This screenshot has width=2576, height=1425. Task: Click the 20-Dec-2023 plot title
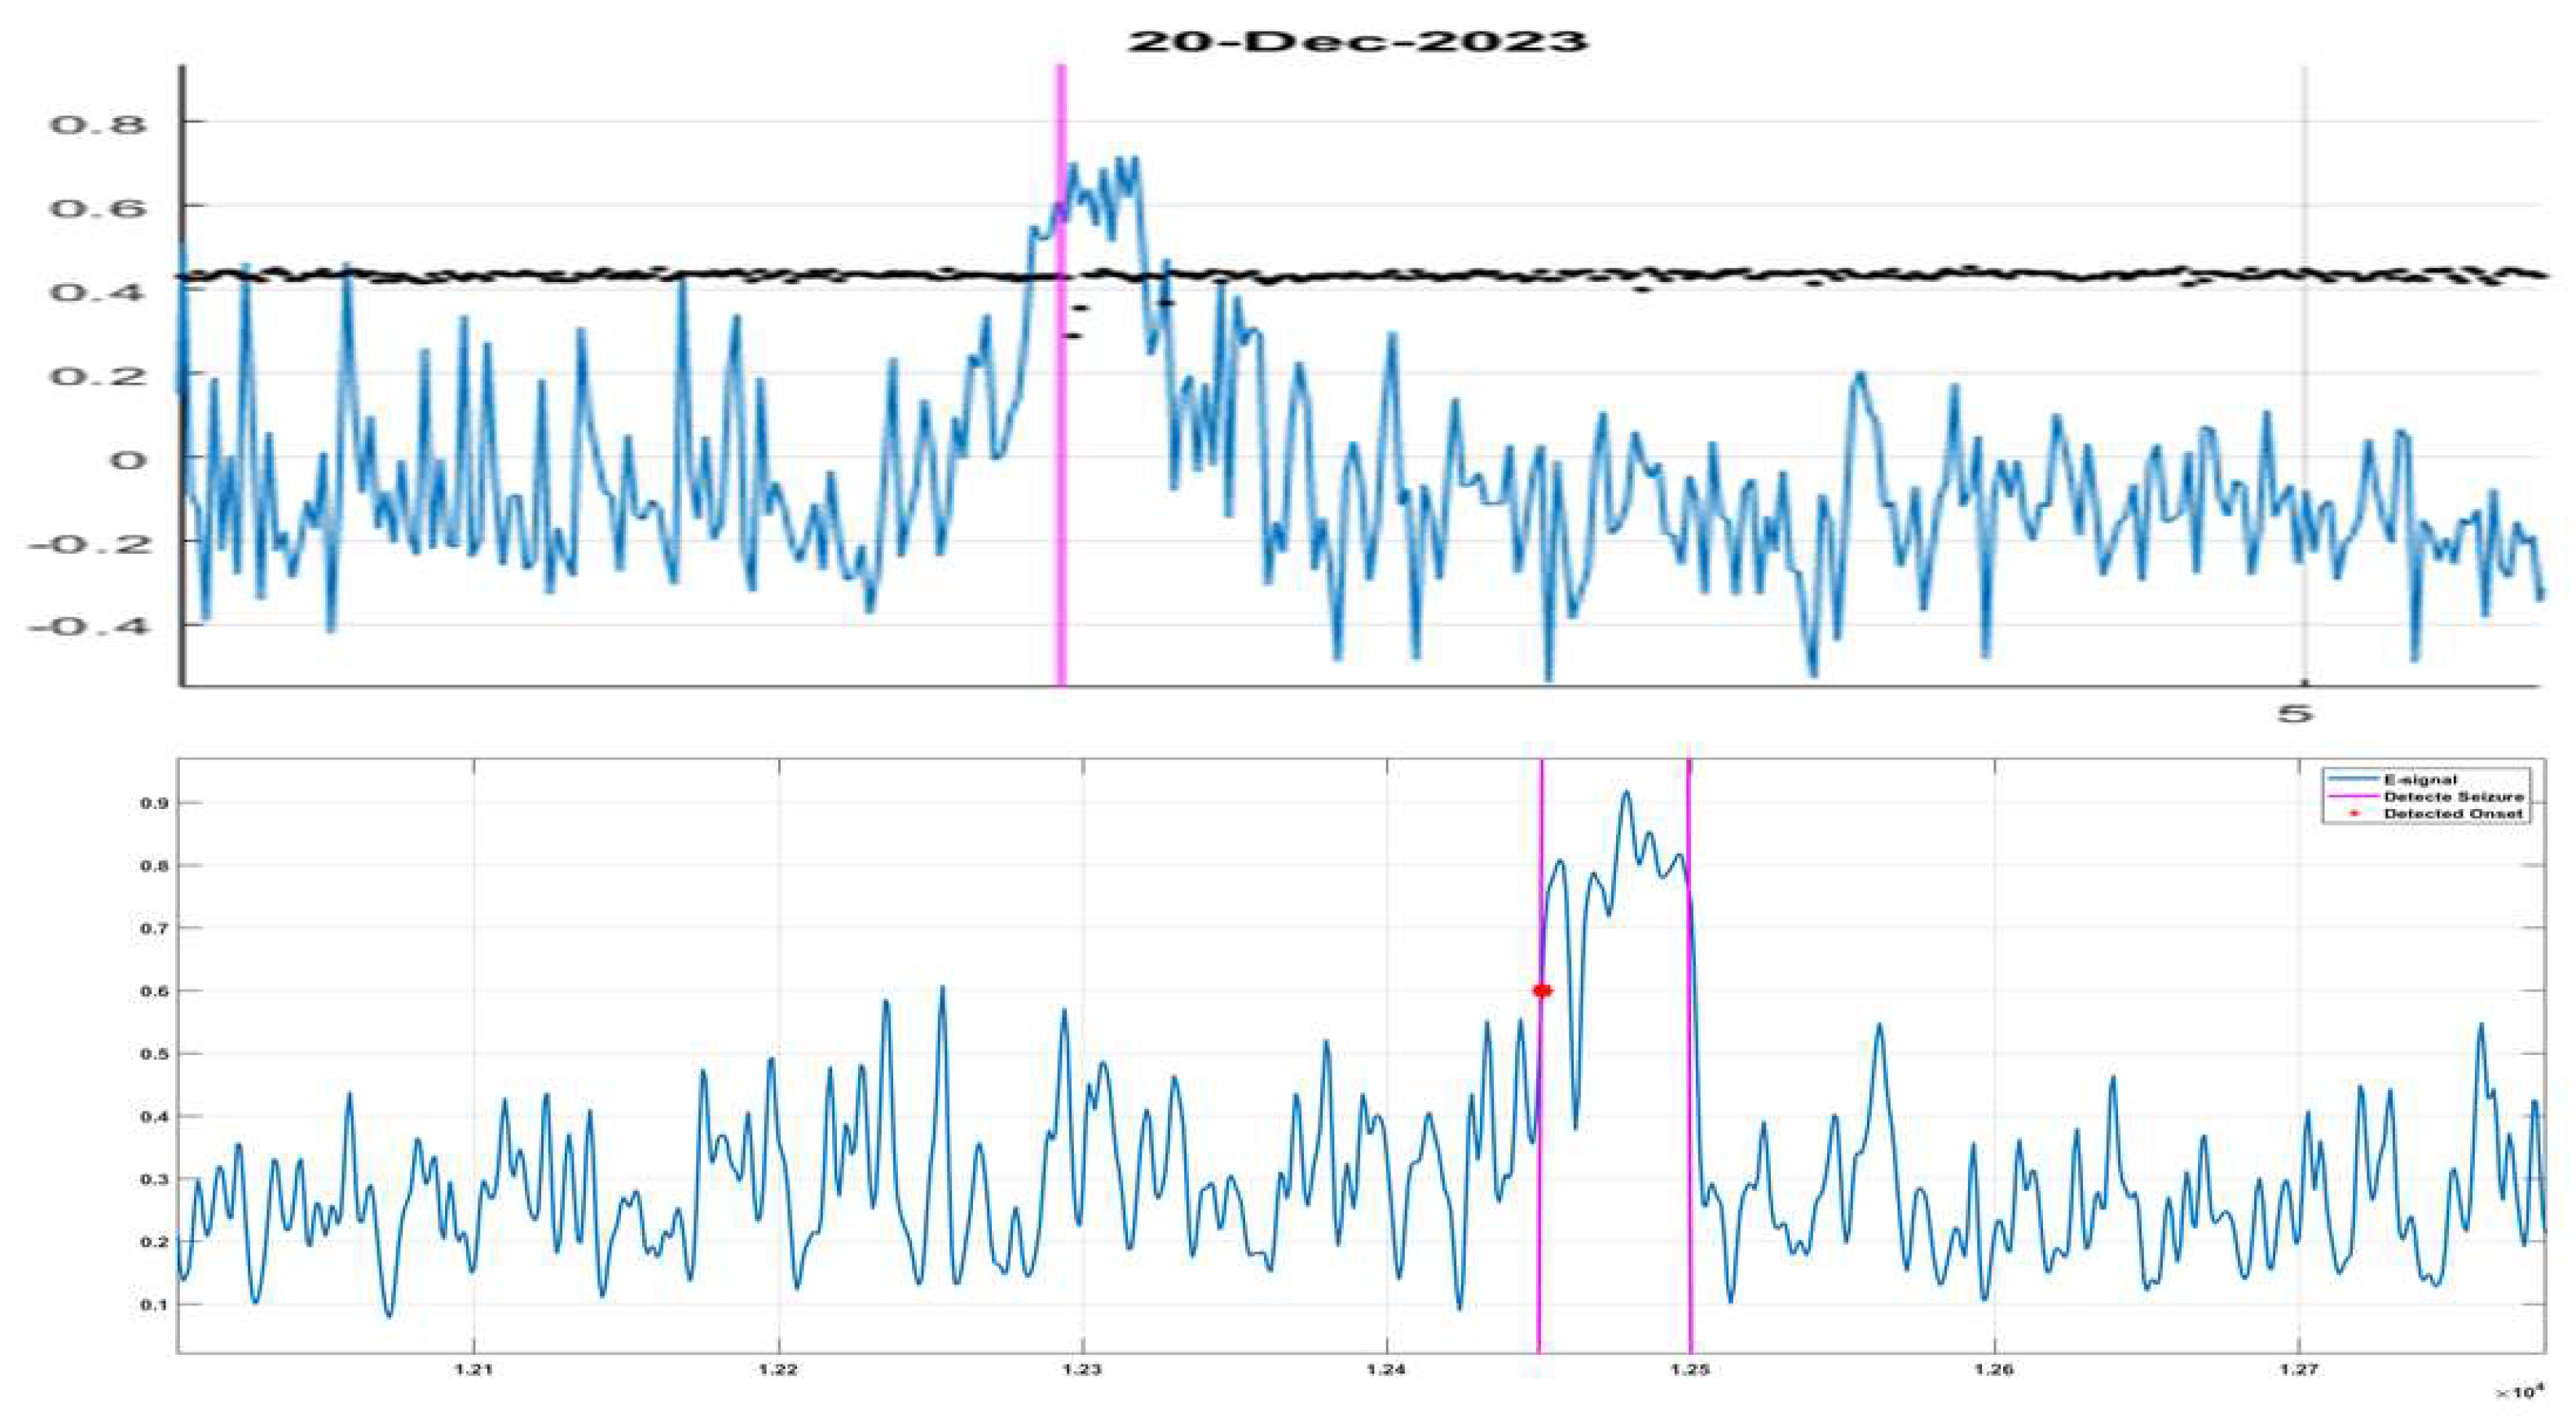[x=1357, y=41]
